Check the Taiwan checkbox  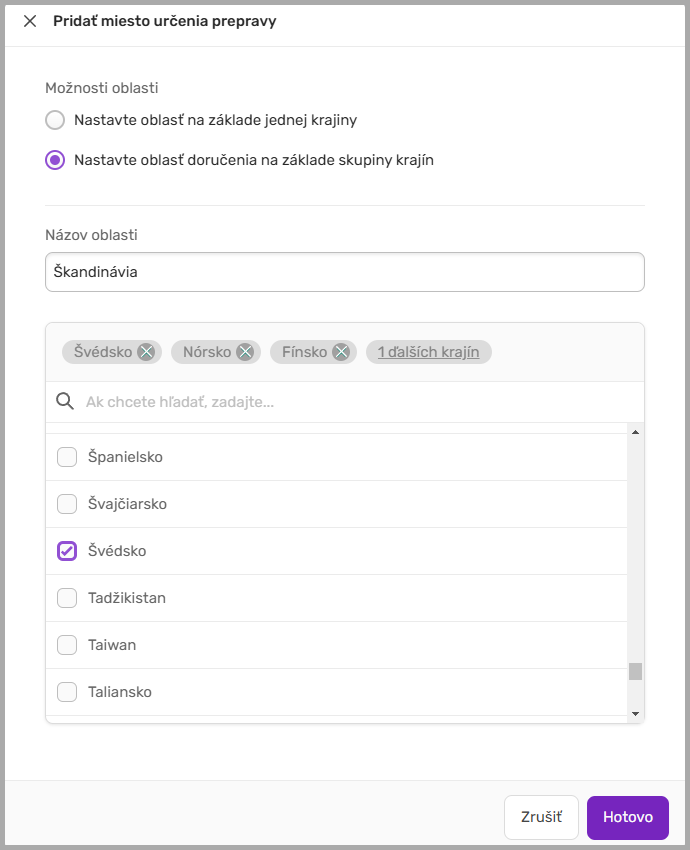coord(67,645)
